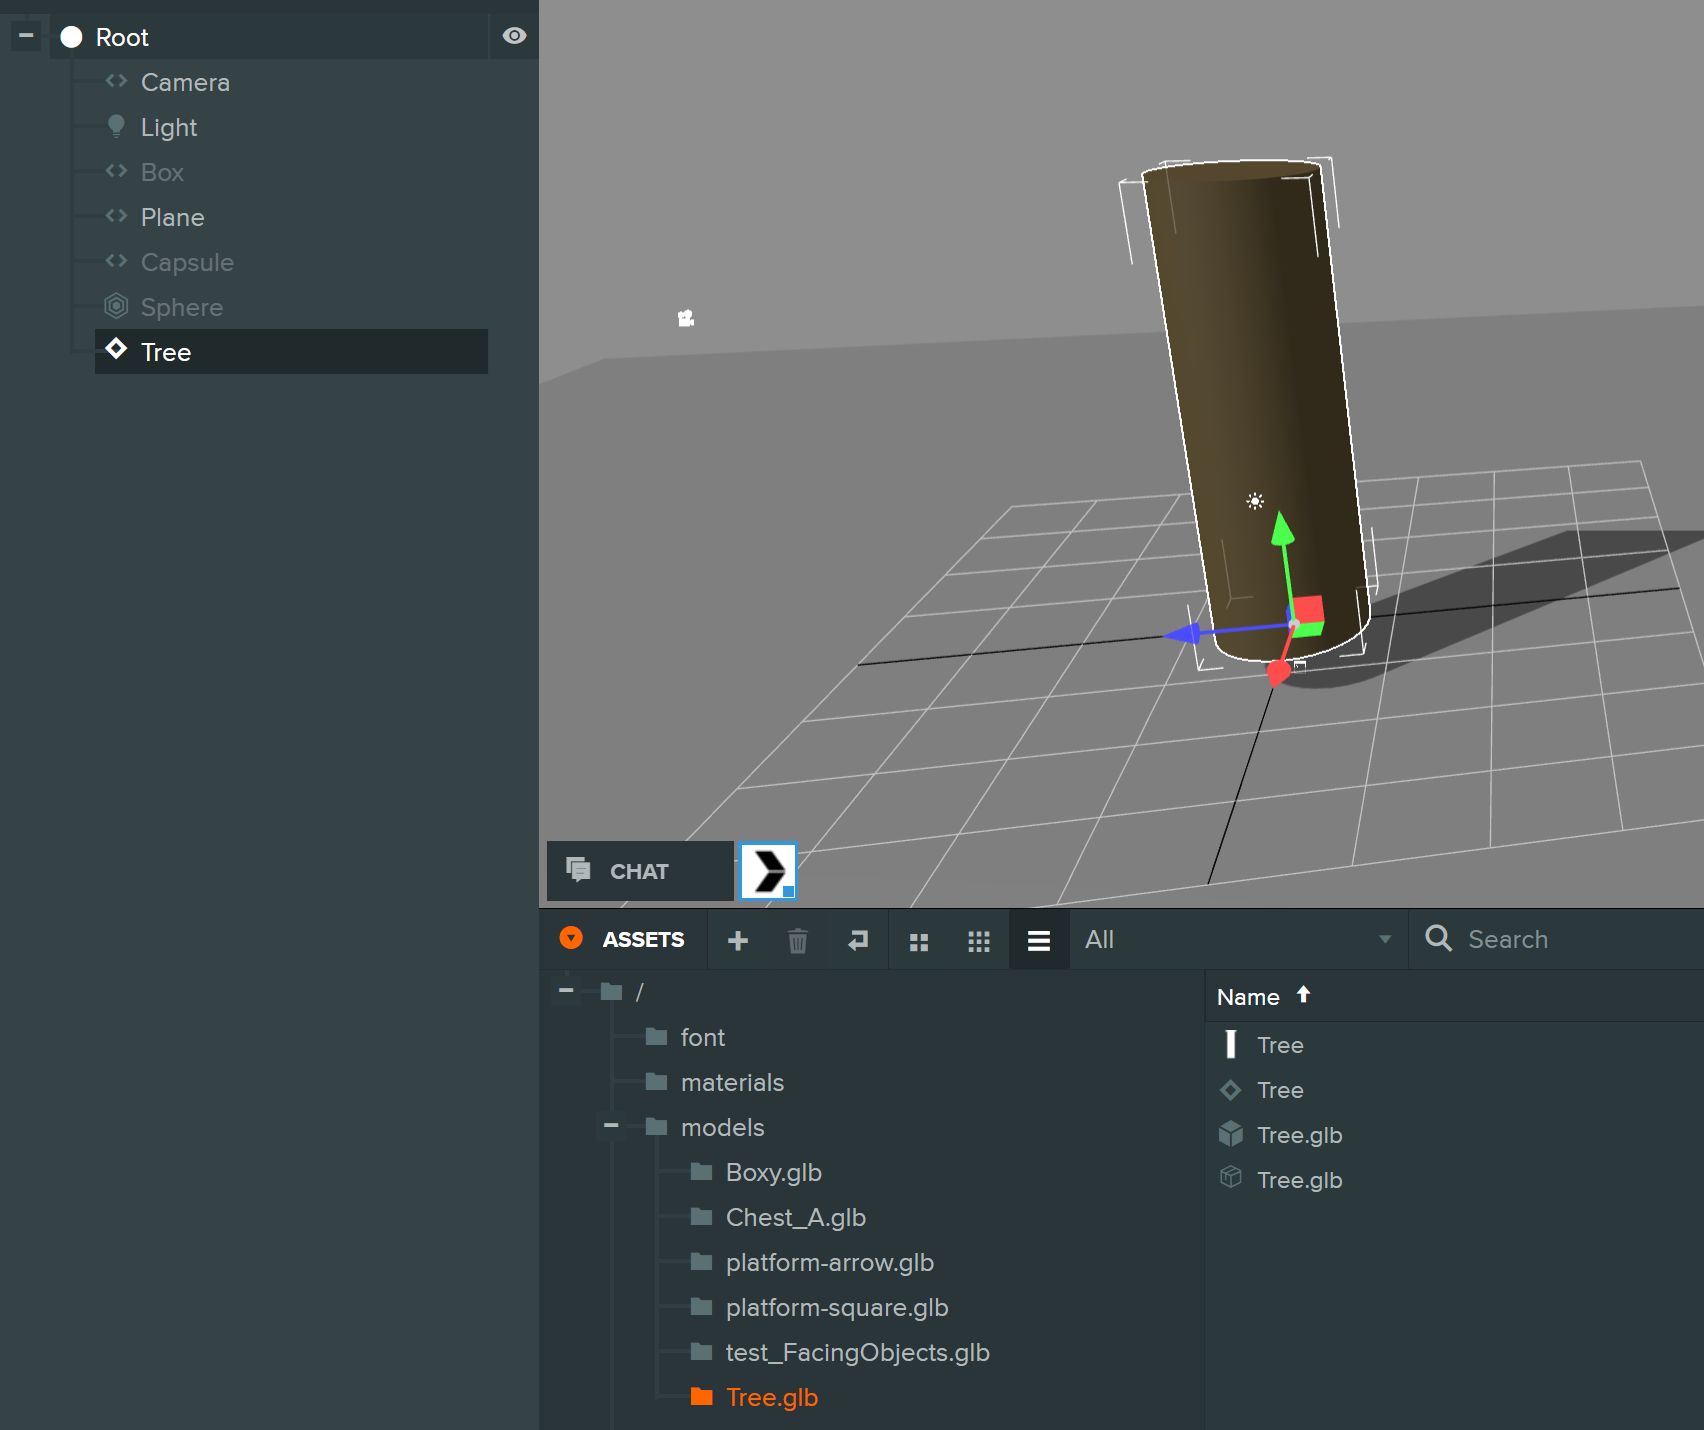
Task: Select the Light entity in hierarchy
Action: click(169, 127)
